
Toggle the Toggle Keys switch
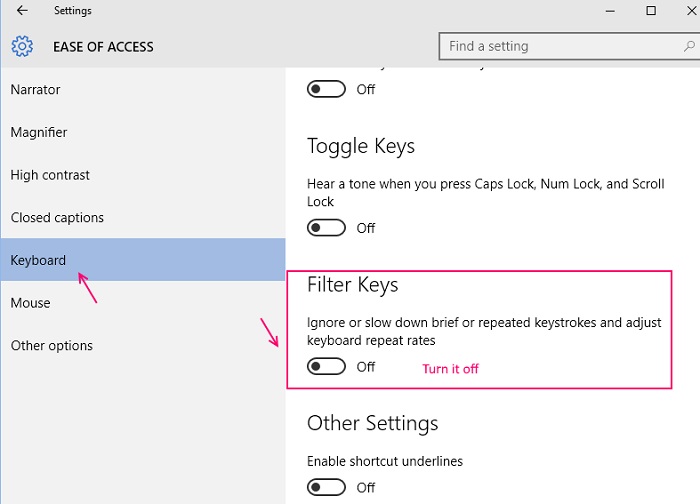(x=327, y=228)
